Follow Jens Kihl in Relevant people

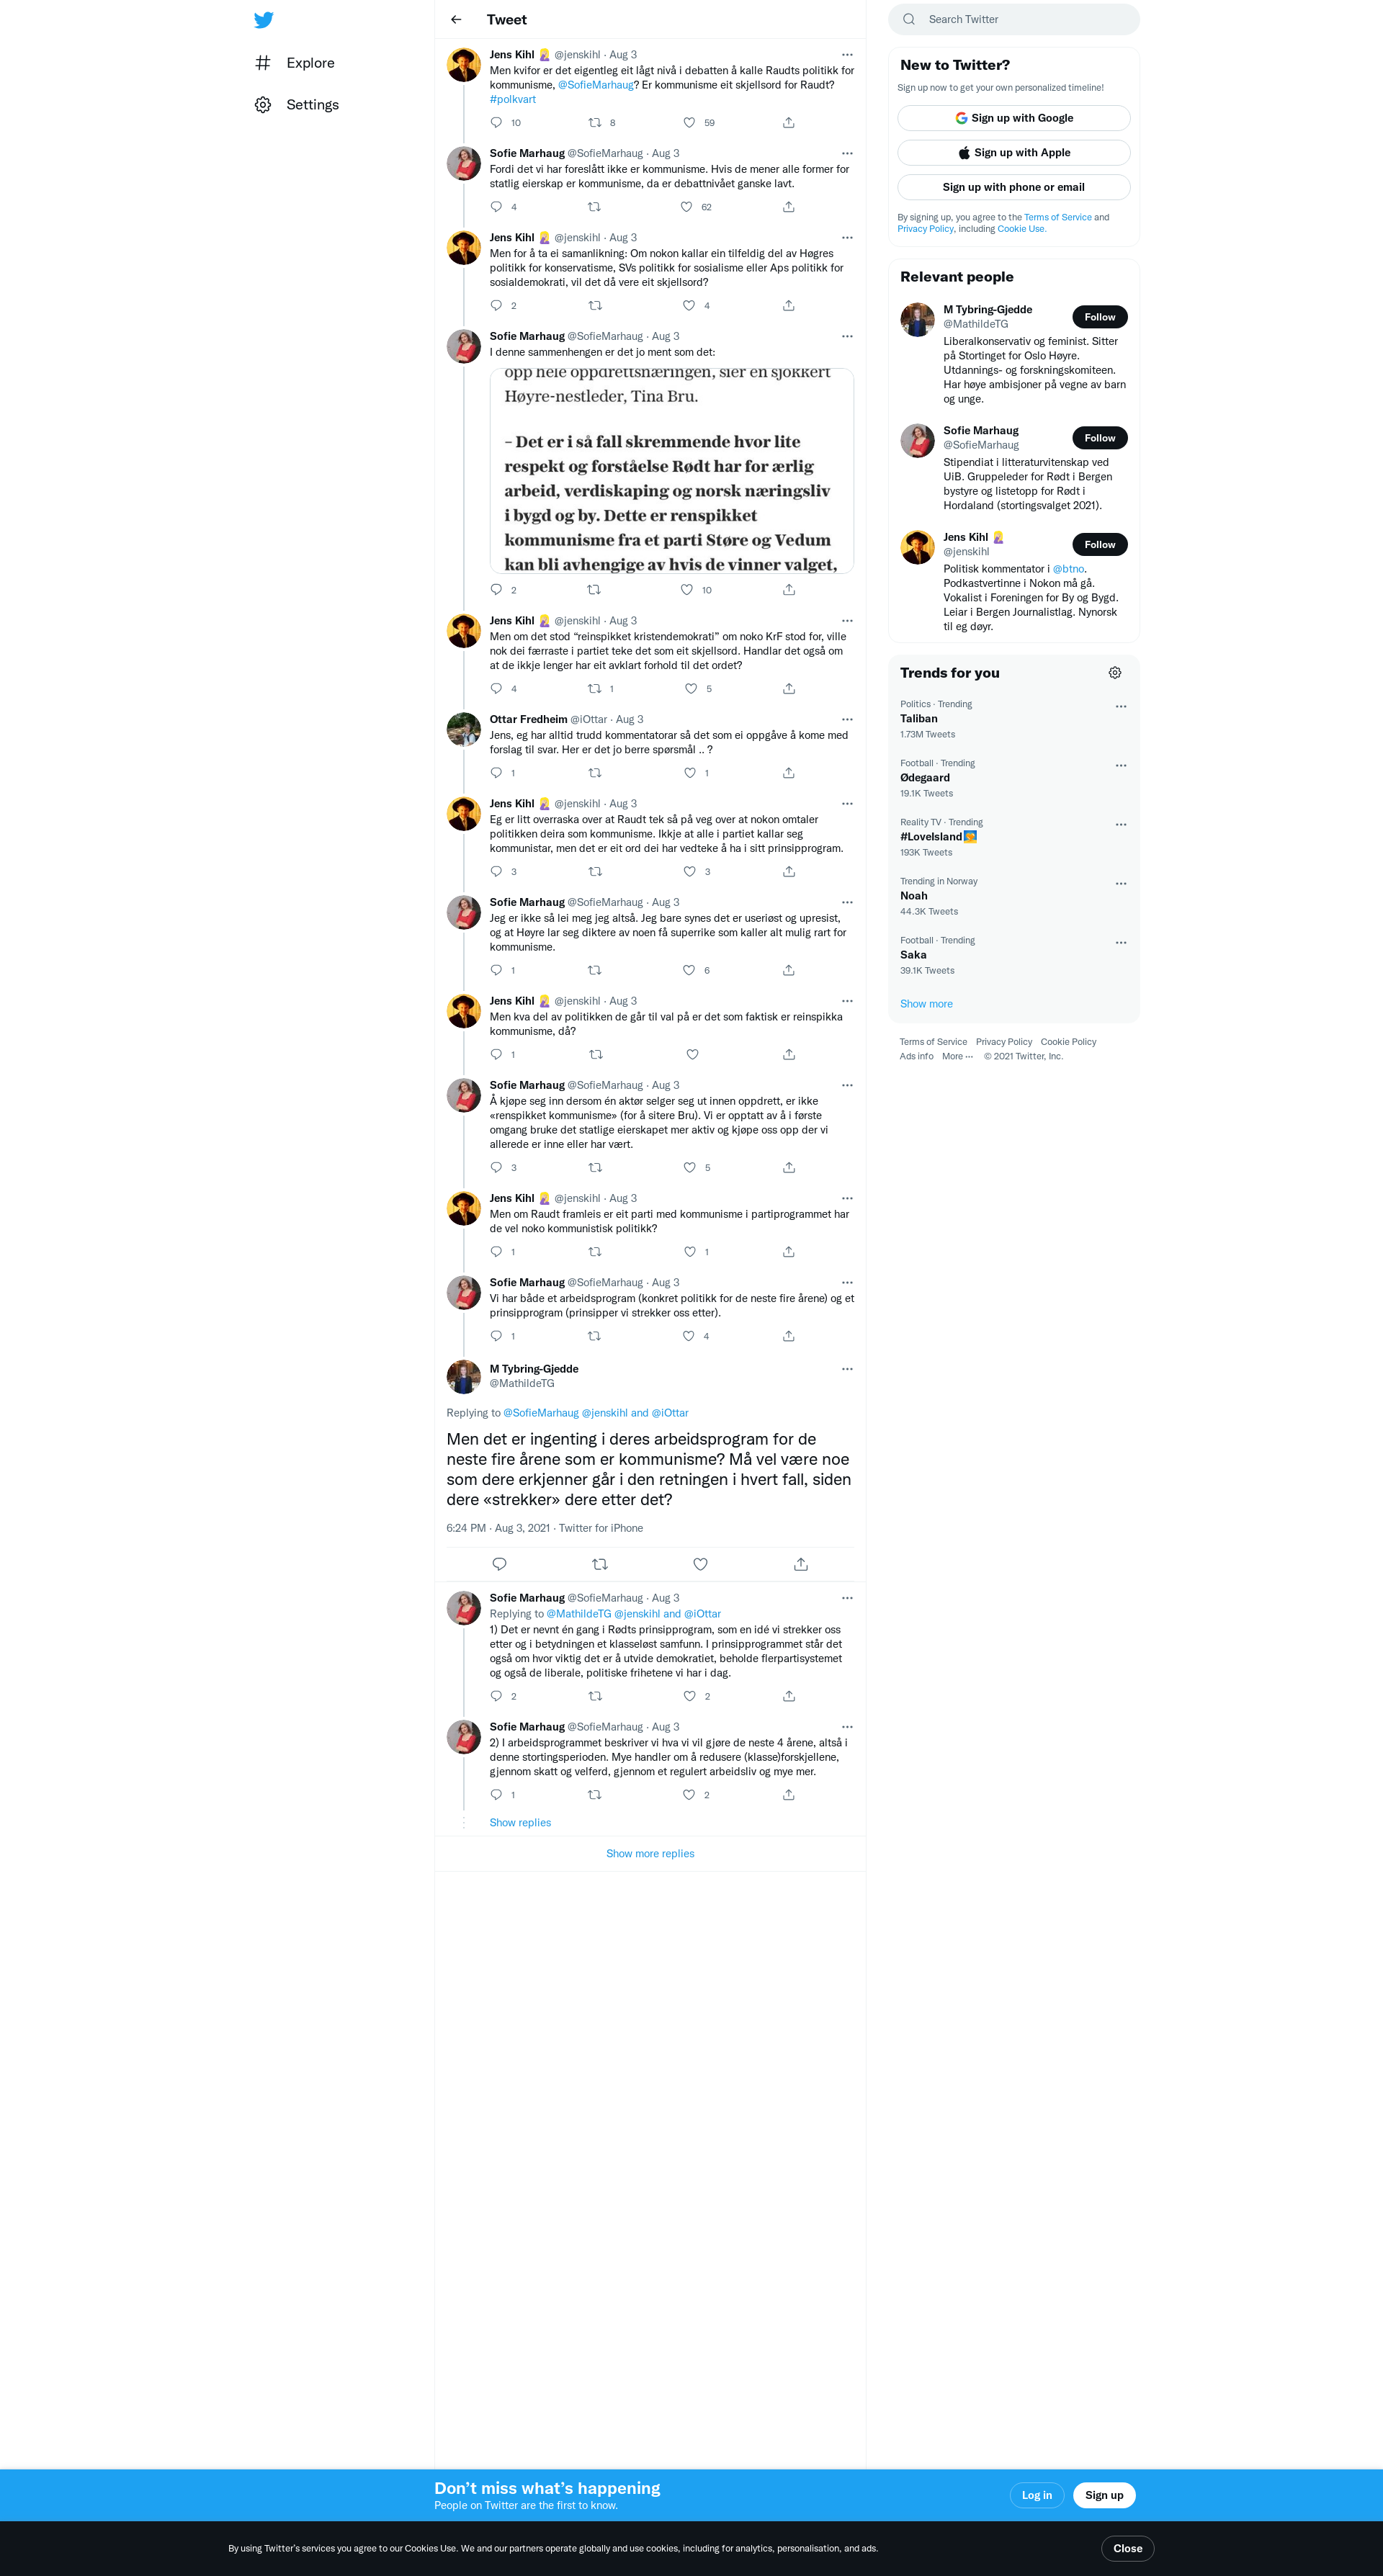point(1100,544)
